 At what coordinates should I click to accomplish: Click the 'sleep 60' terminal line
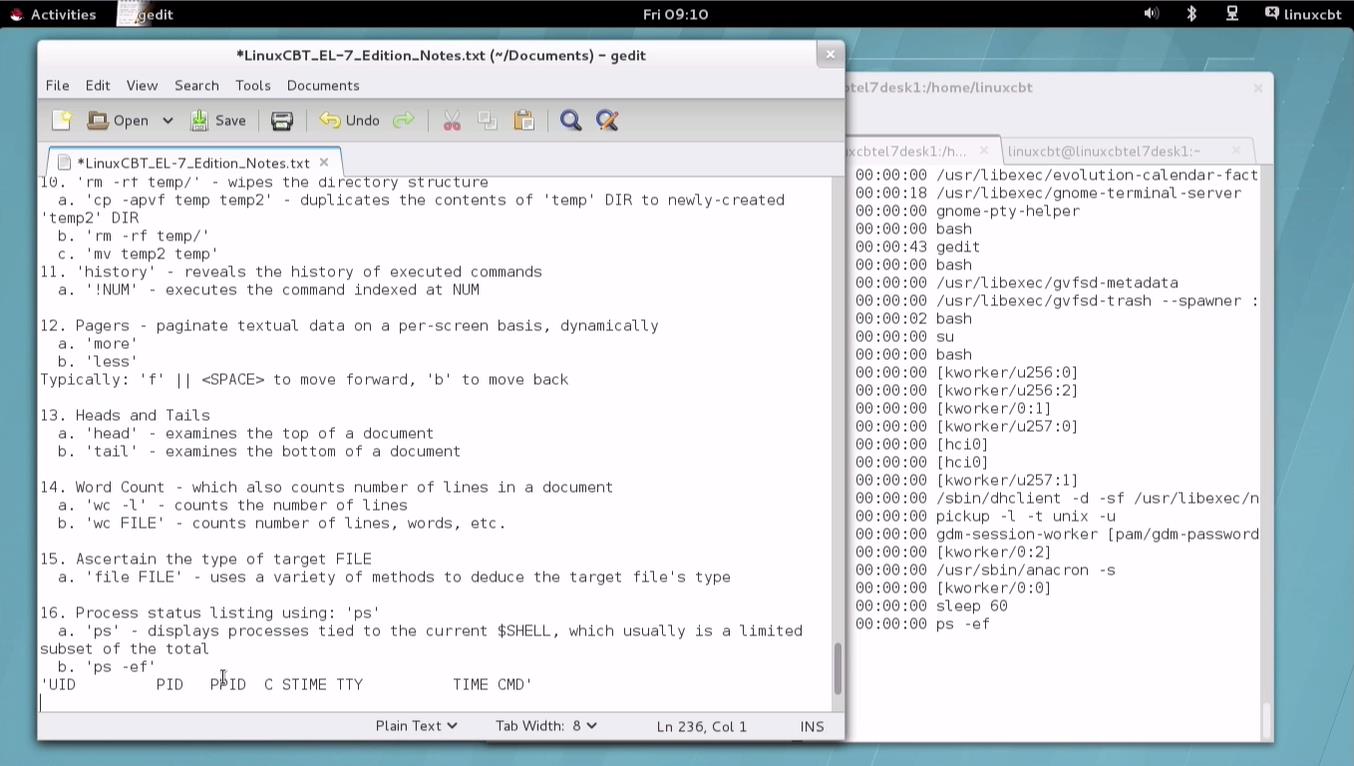tap(931, 606)
